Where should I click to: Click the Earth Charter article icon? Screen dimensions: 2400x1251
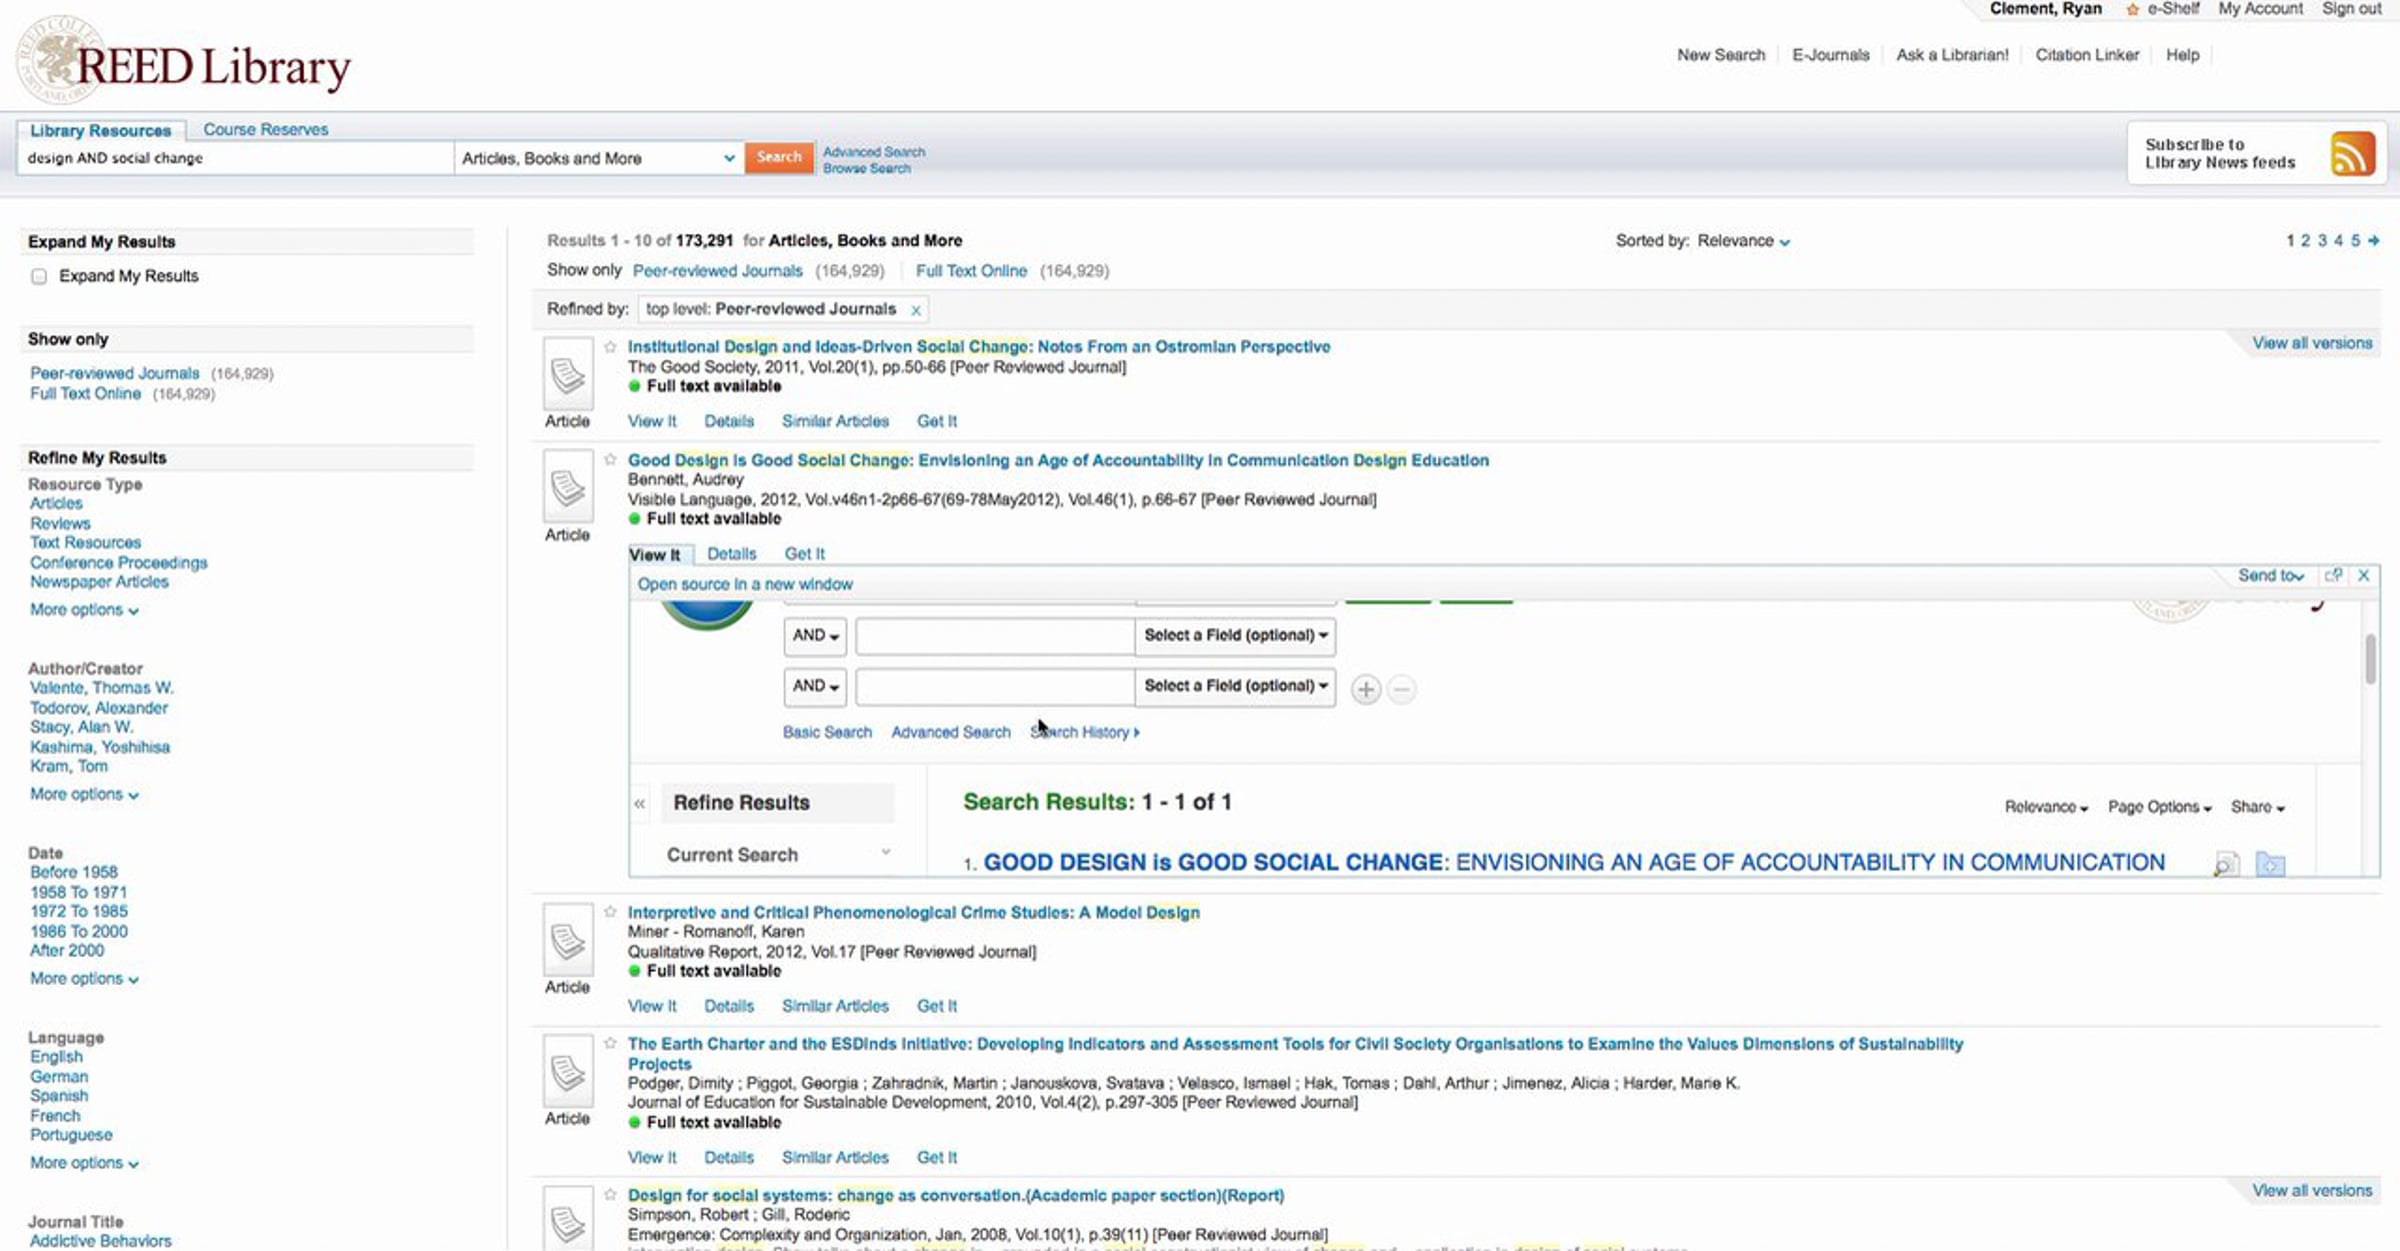coord(568,1072)
